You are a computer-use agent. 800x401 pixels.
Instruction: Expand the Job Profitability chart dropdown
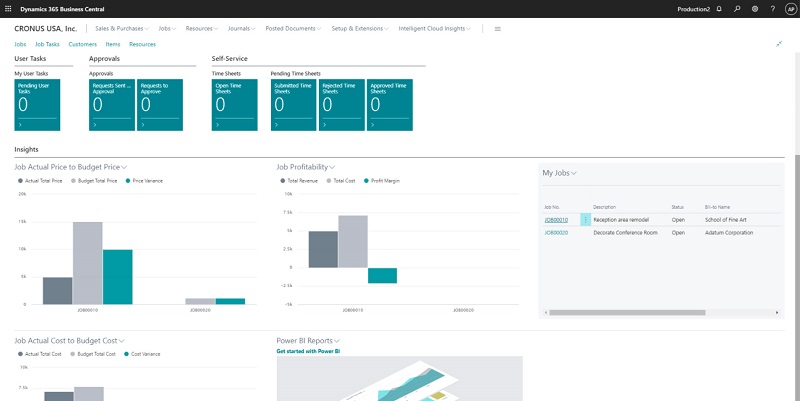(x=332, y=167)
